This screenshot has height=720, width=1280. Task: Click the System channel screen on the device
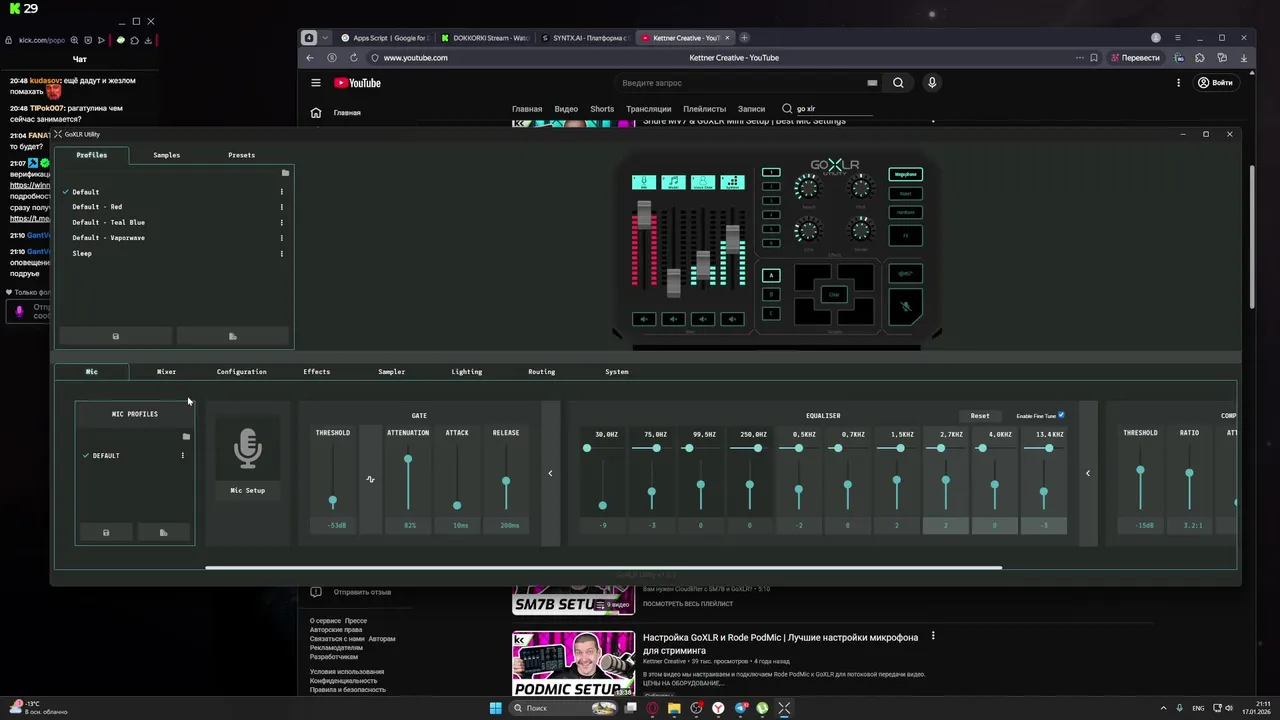coord(732,182)
